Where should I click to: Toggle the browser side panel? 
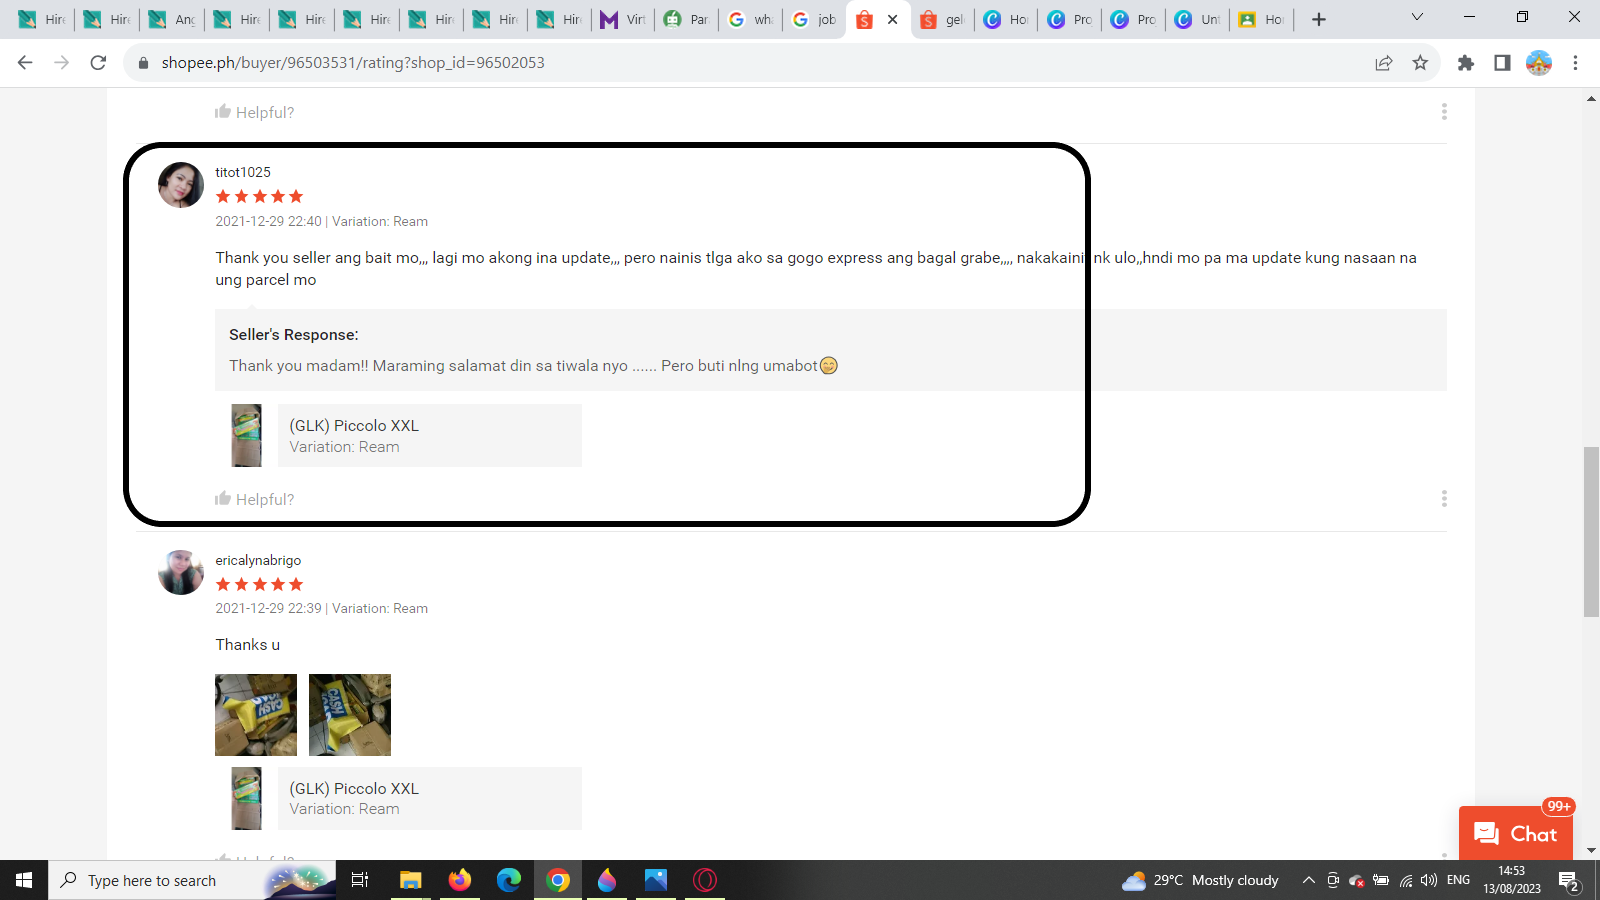pyautogui.click(x=1502, y=63)
